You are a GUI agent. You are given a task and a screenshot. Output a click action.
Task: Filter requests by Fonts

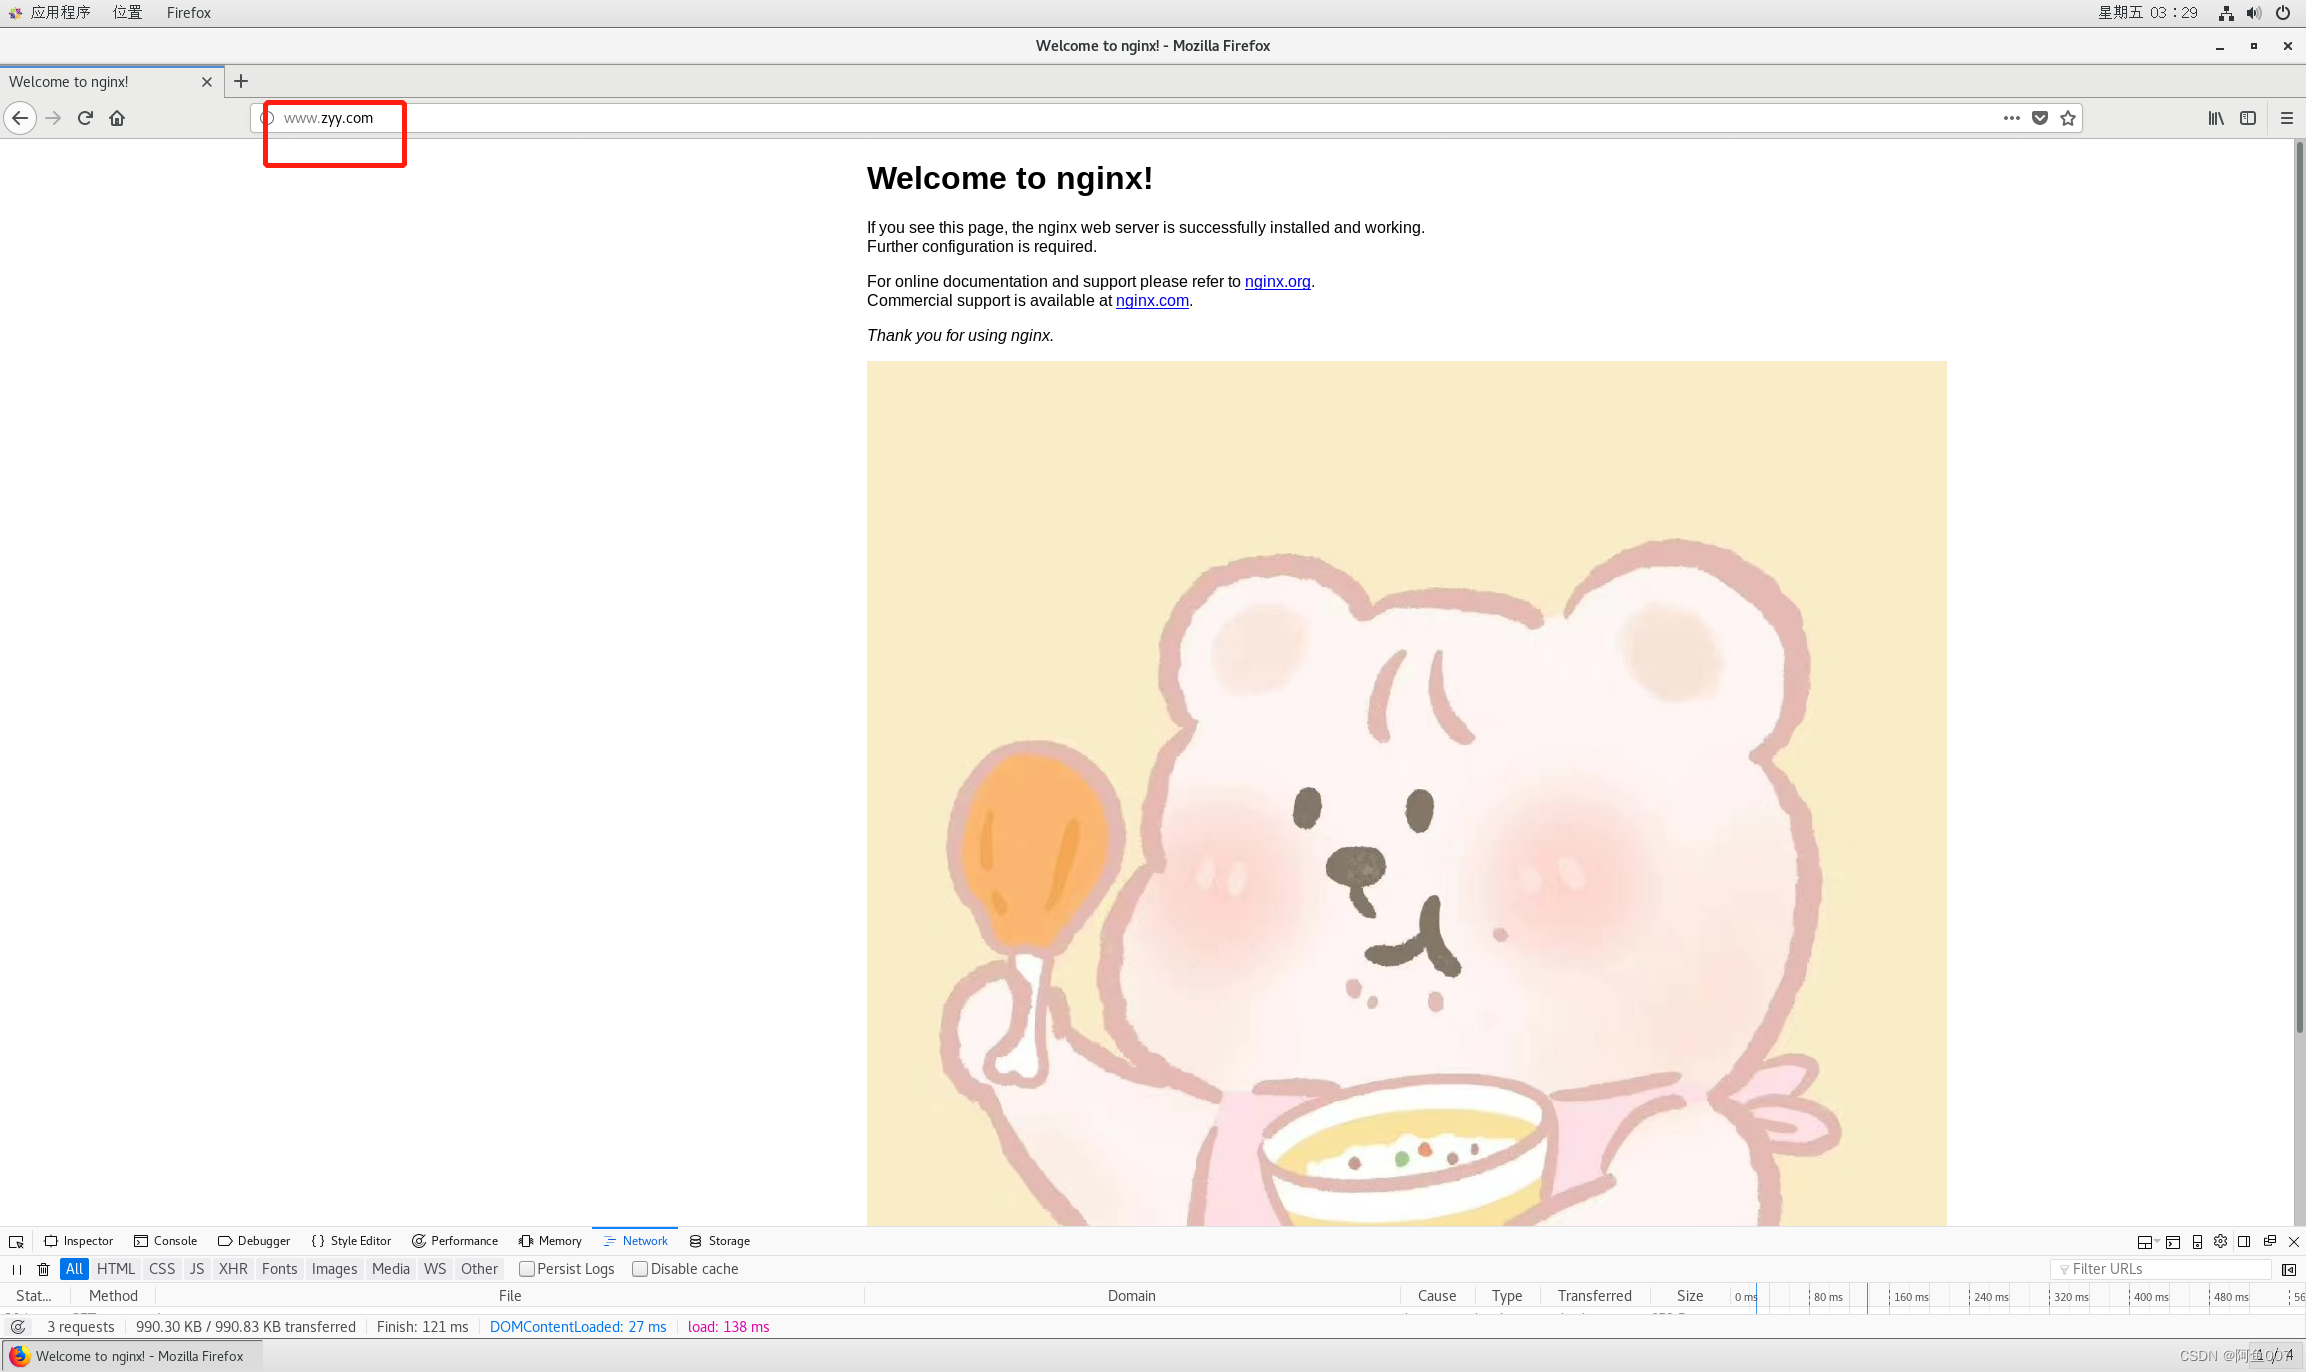click(x=280, y=1269)
